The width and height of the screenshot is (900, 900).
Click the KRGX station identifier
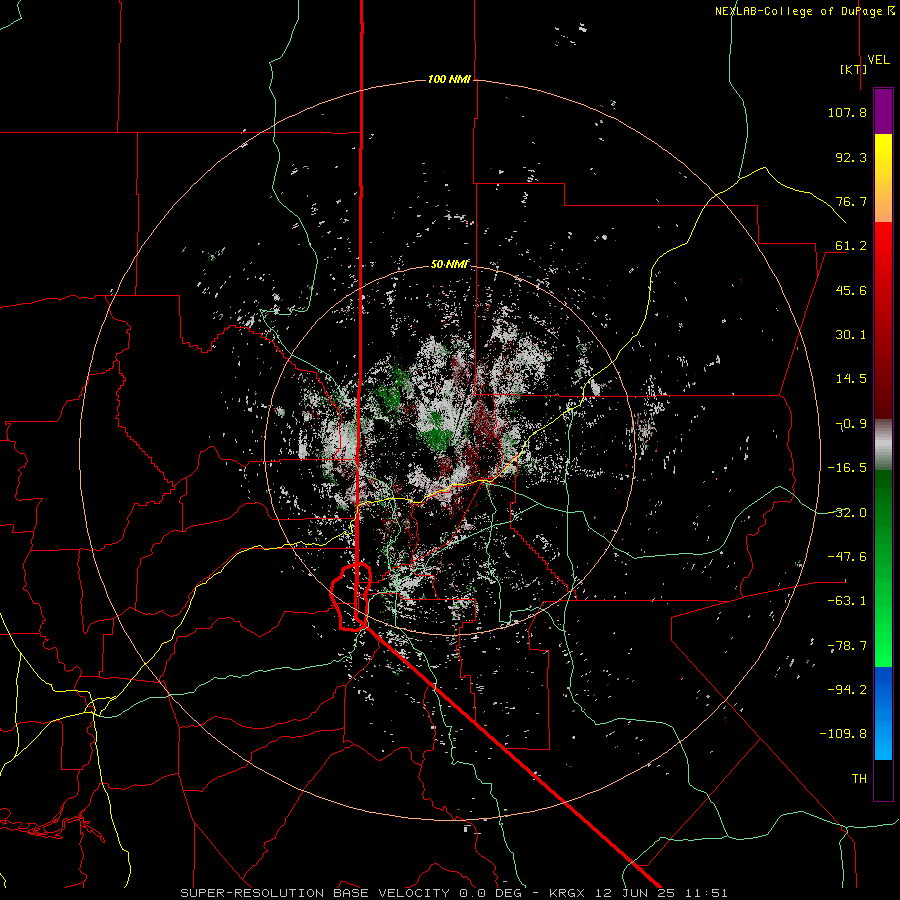click(569, 893)
